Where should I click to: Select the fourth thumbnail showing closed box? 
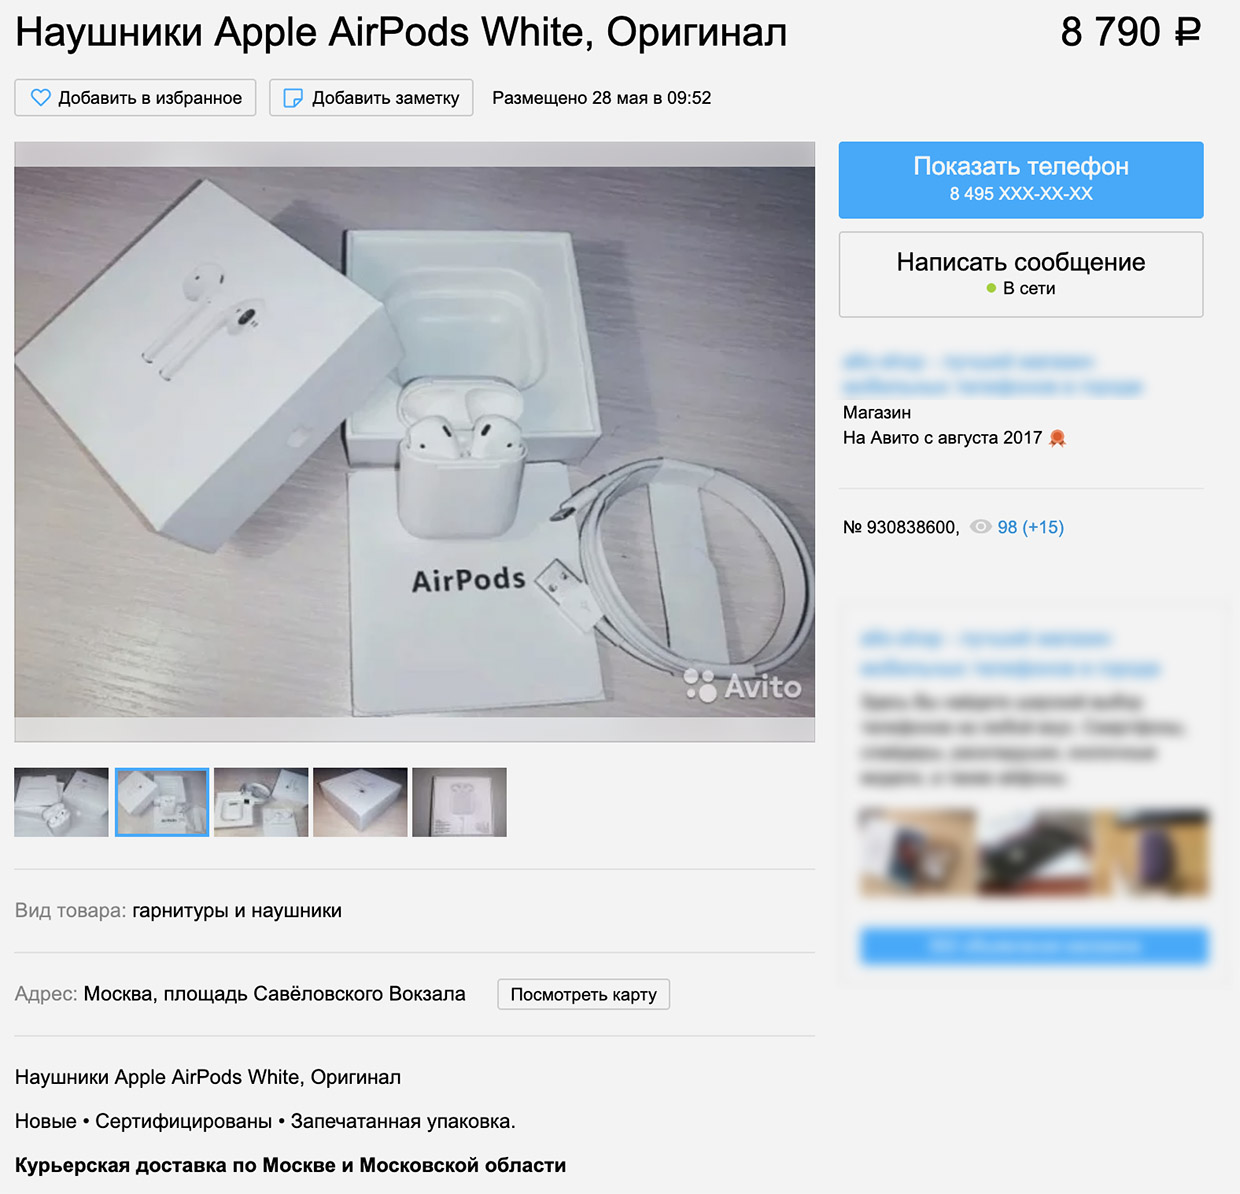pos(360,802)
